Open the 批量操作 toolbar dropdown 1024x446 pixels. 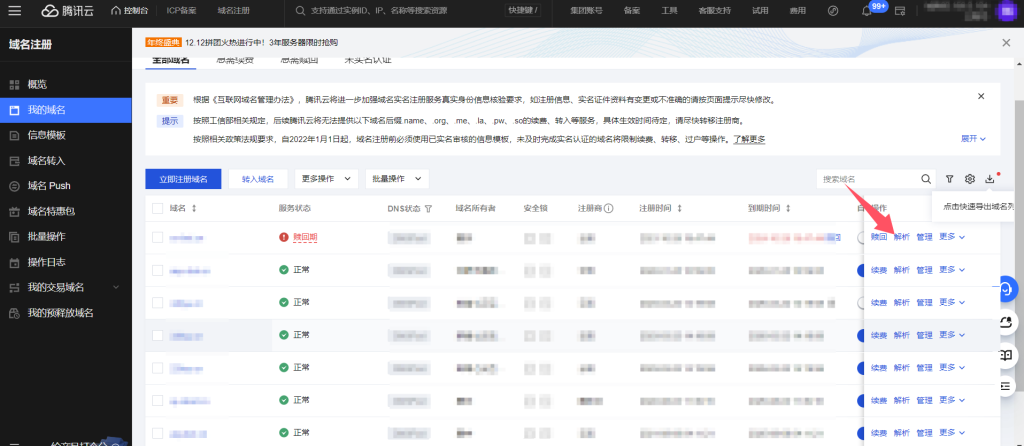396,179
